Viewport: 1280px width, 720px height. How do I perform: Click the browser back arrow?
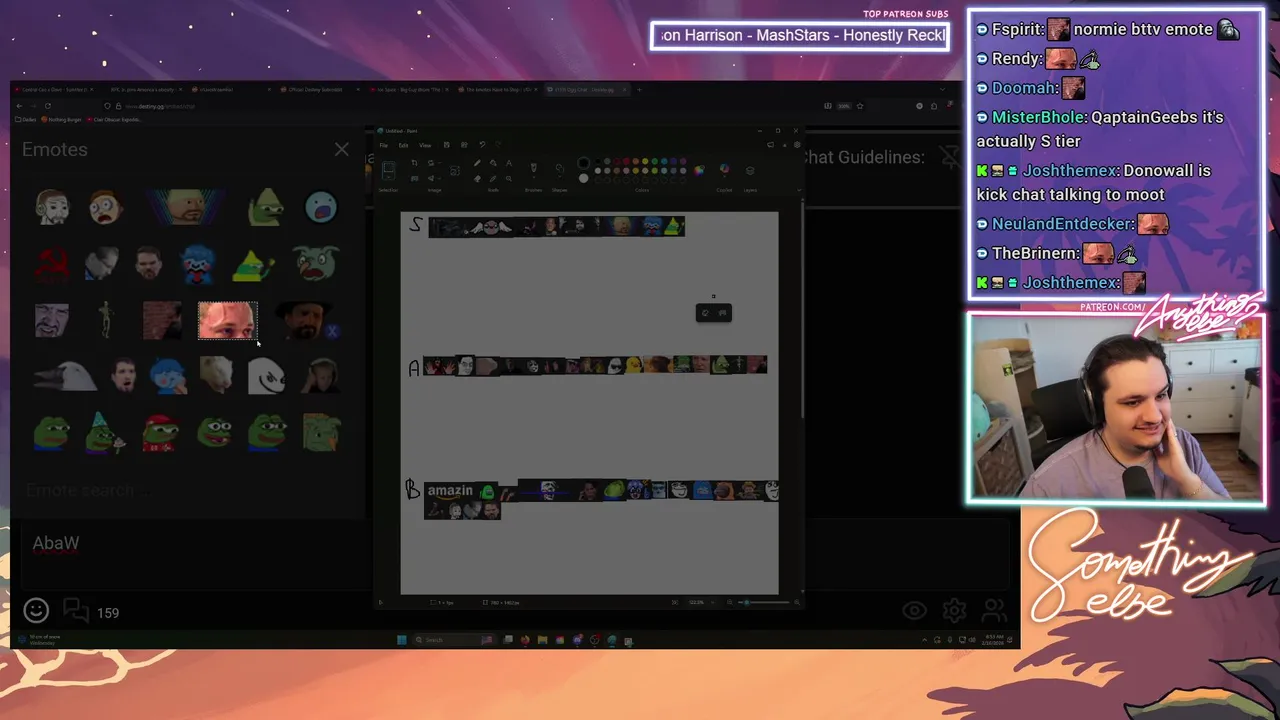click(19, 106)
